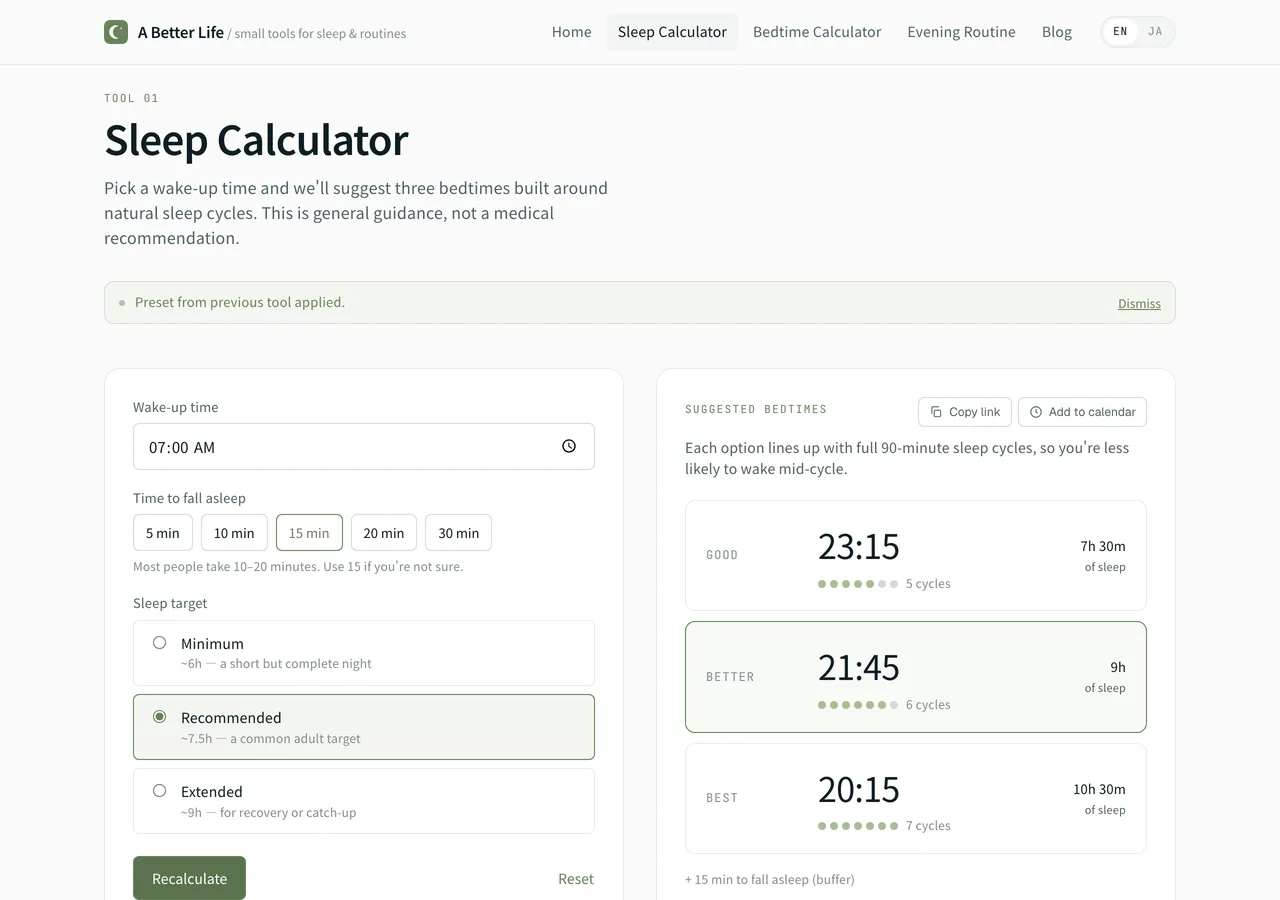Open the Blog section

(x=1056, y=31)
